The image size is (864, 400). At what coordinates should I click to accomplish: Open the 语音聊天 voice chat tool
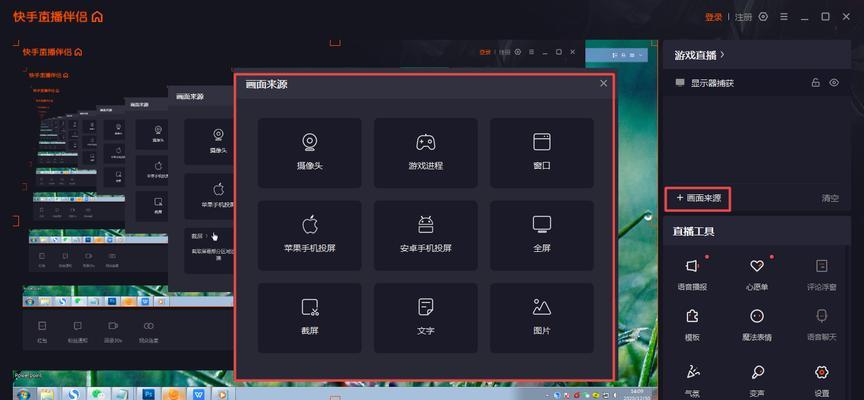(822, 325)
